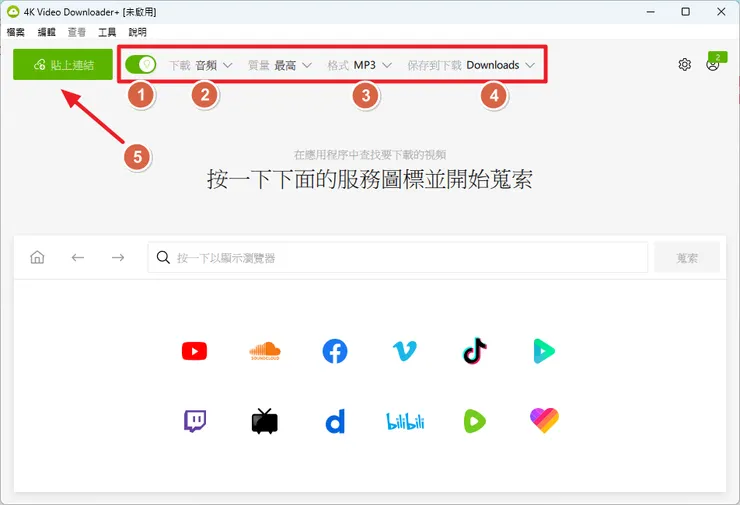
Task: Close the 4K Video Downloader window
Action: click(721, 12)
